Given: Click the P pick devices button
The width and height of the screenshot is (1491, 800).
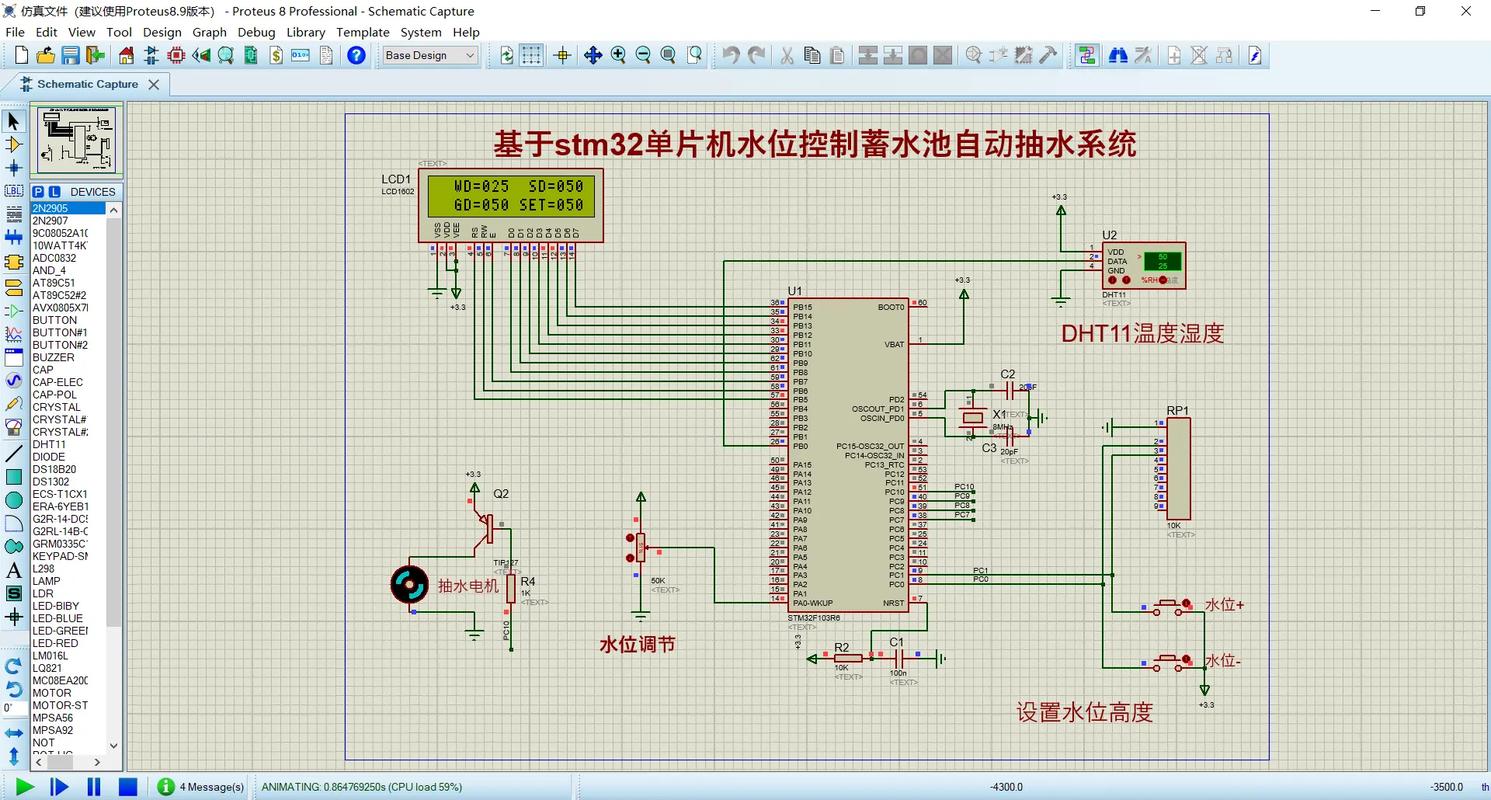Looking at the screenshot, I should pos(38,192).
